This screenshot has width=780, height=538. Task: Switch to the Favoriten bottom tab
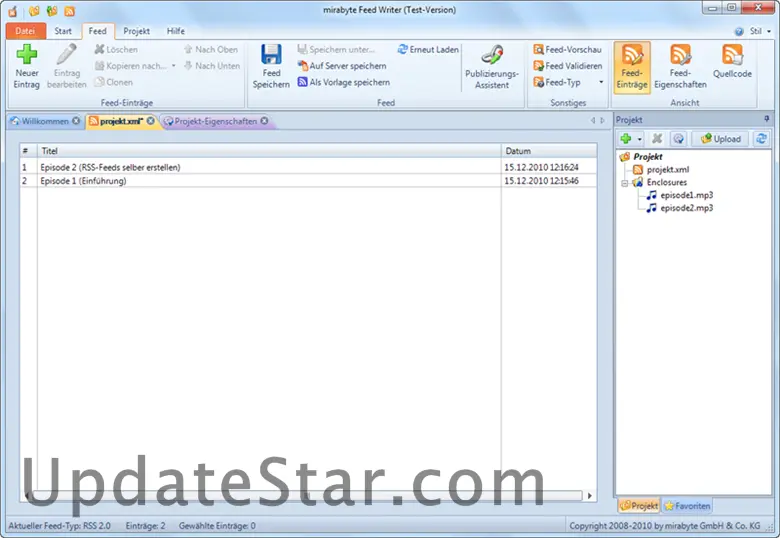tap(687, 506)
